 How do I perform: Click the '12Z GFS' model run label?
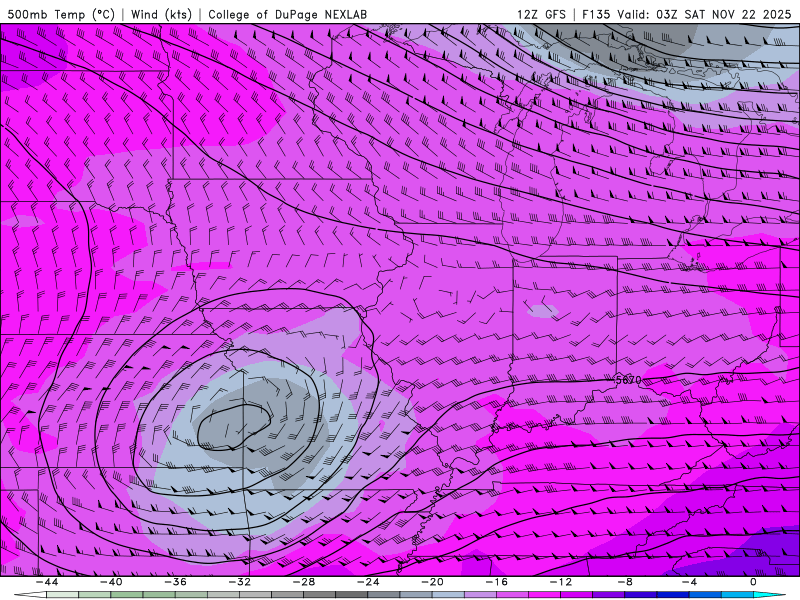point(541,14)
